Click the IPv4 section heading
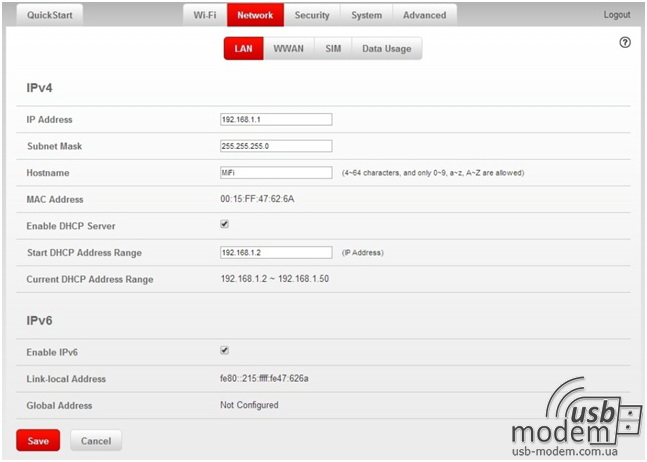The width and height of the screenshot is (647, 462). coord(39,88)
